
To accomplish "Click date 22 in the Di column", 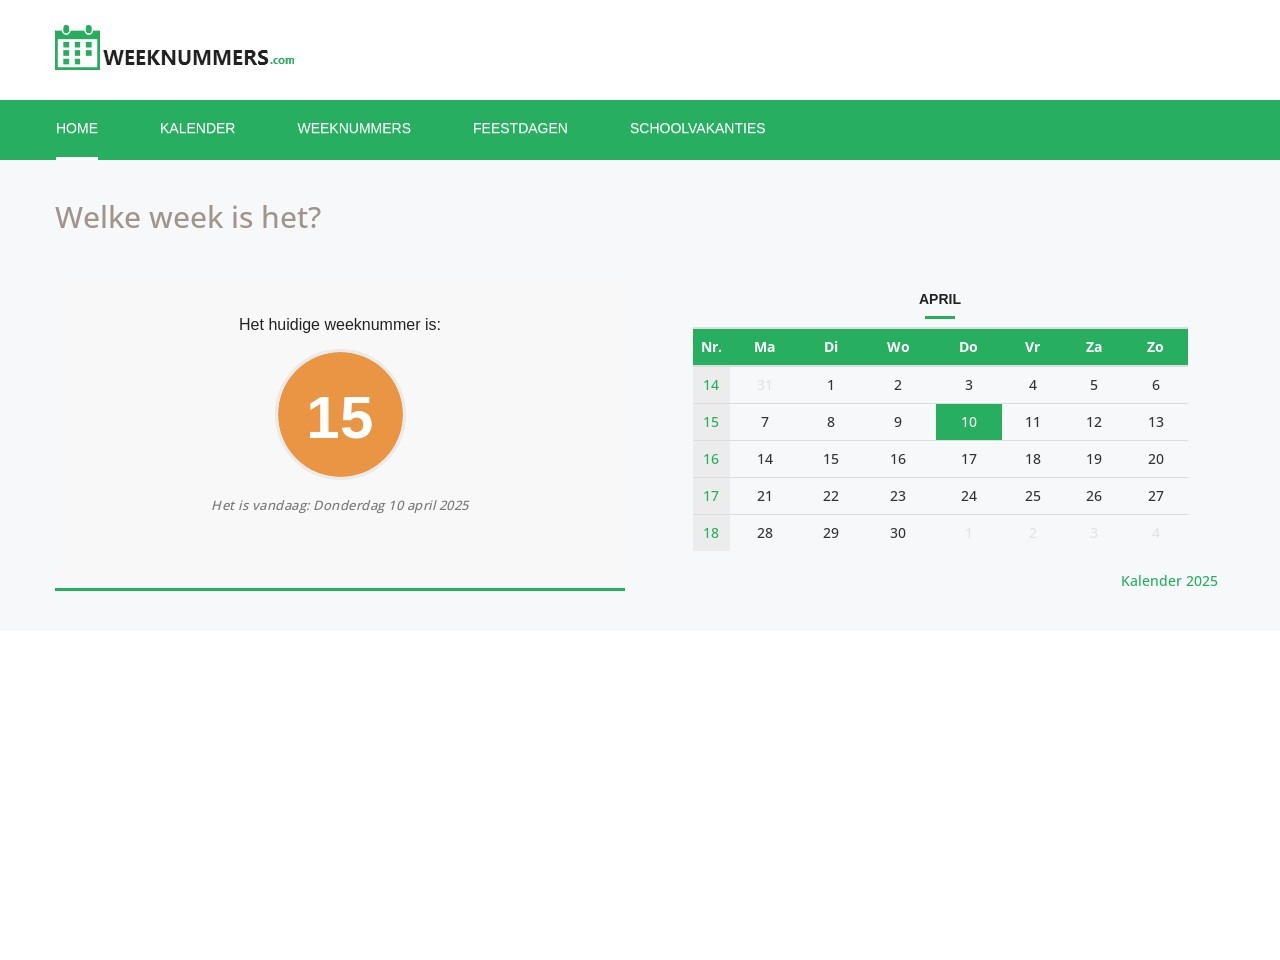I will pyautogui.click(x=831, y=496).
